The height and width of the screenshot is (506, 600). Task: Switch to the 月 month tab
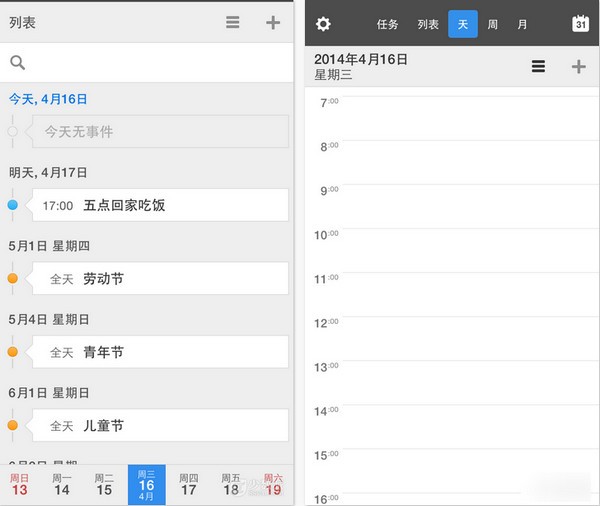coord(522,24)
